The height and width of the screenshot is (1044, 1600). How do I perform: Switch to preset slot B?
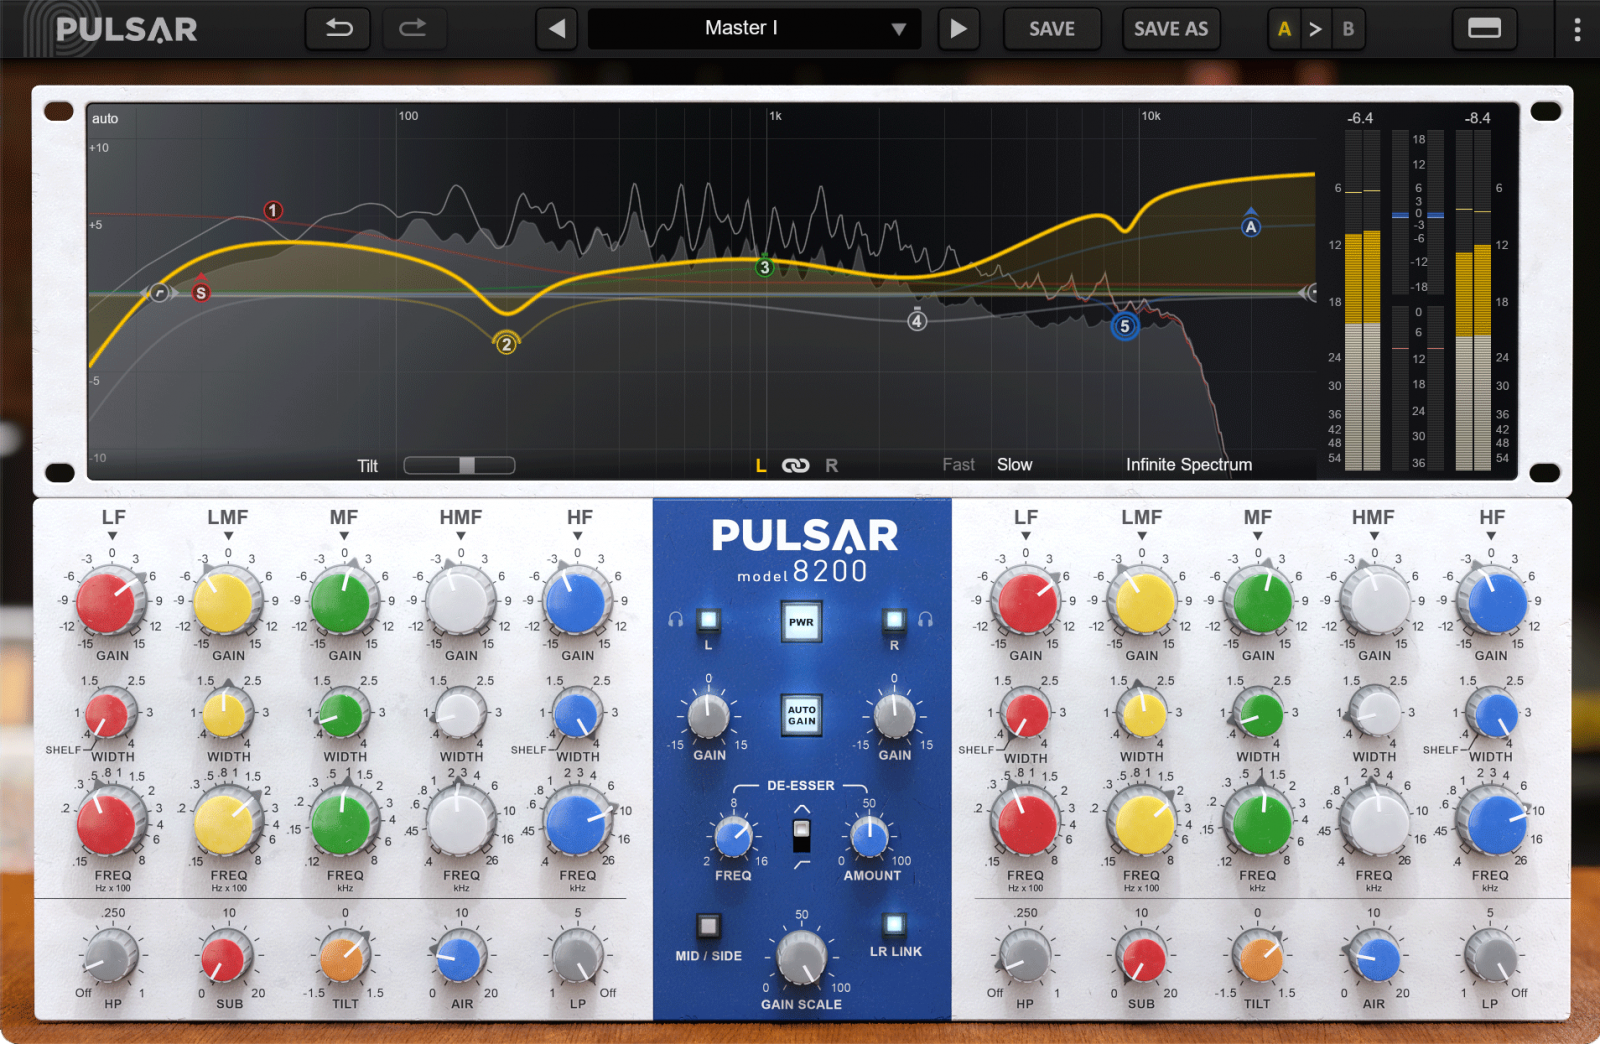[1347, 28]
